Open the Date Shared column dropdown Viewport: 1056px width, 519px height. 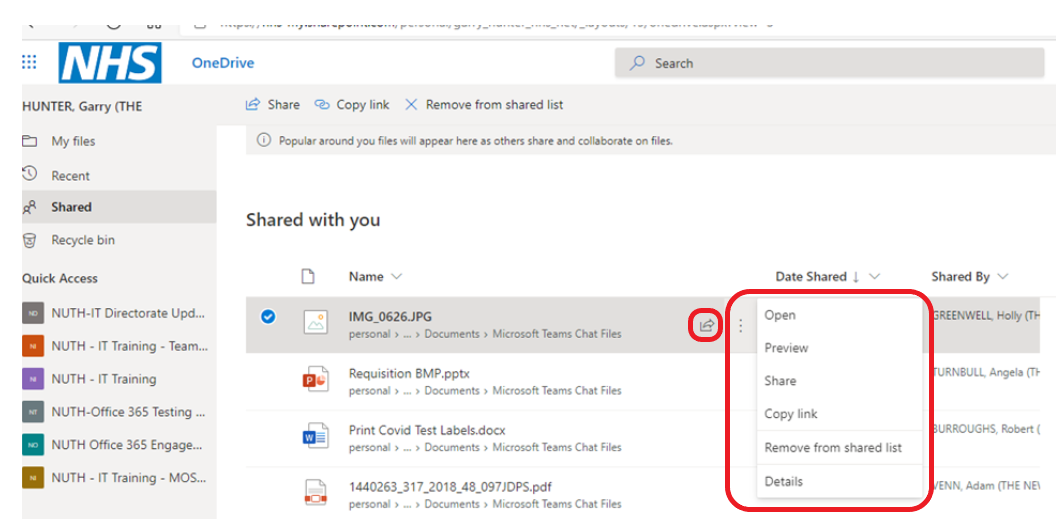point(875,277)
